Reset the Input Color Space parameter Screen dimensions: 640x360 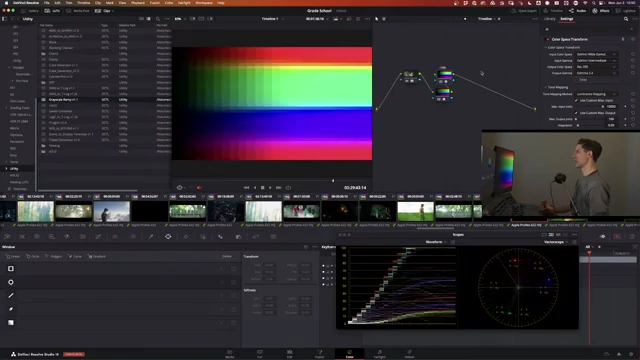coord(633,54)
